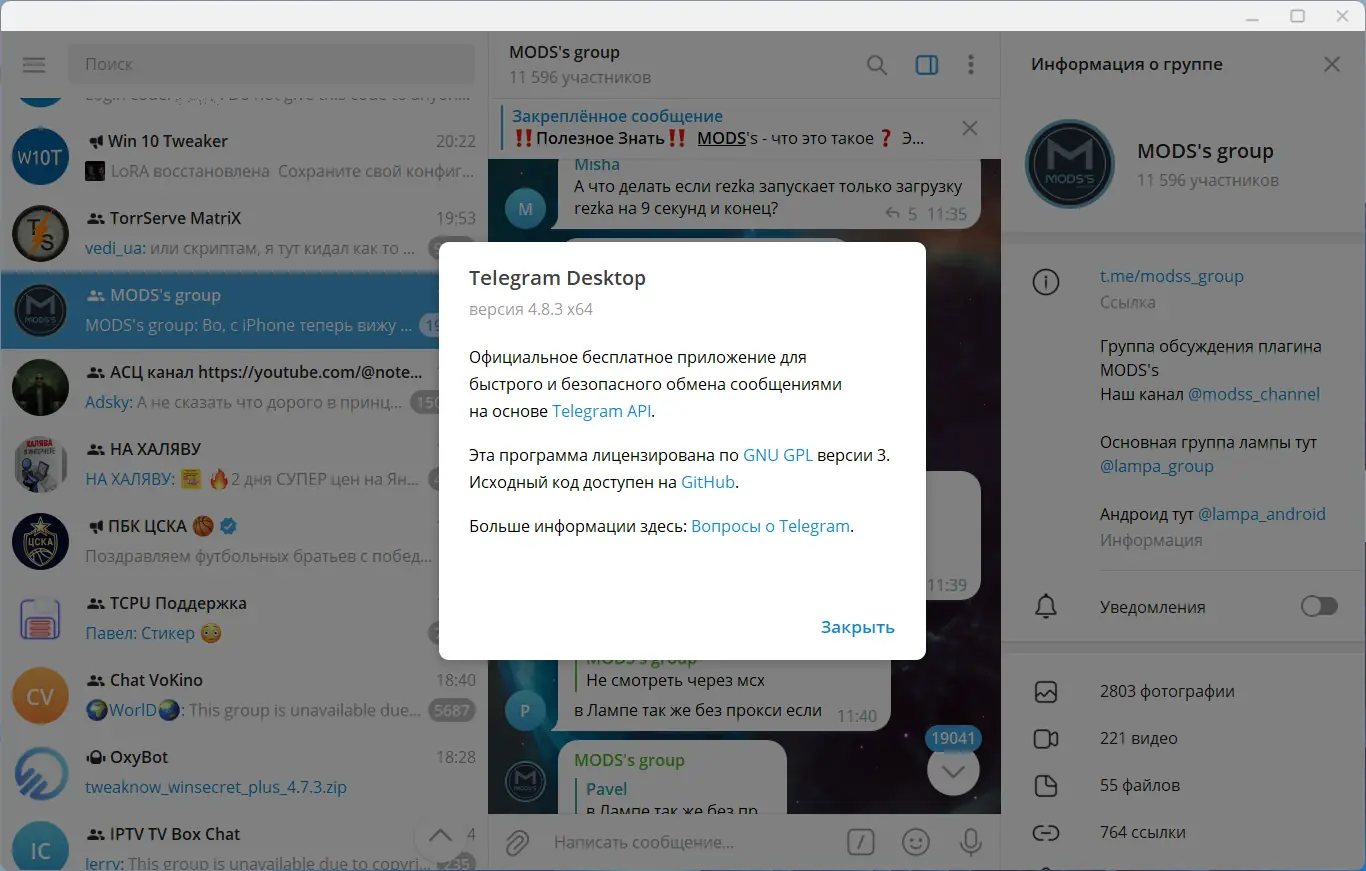Viewport: 1366px width, 871px height.
Task: Open the GitHub source code link
Action: coord(708,482)
